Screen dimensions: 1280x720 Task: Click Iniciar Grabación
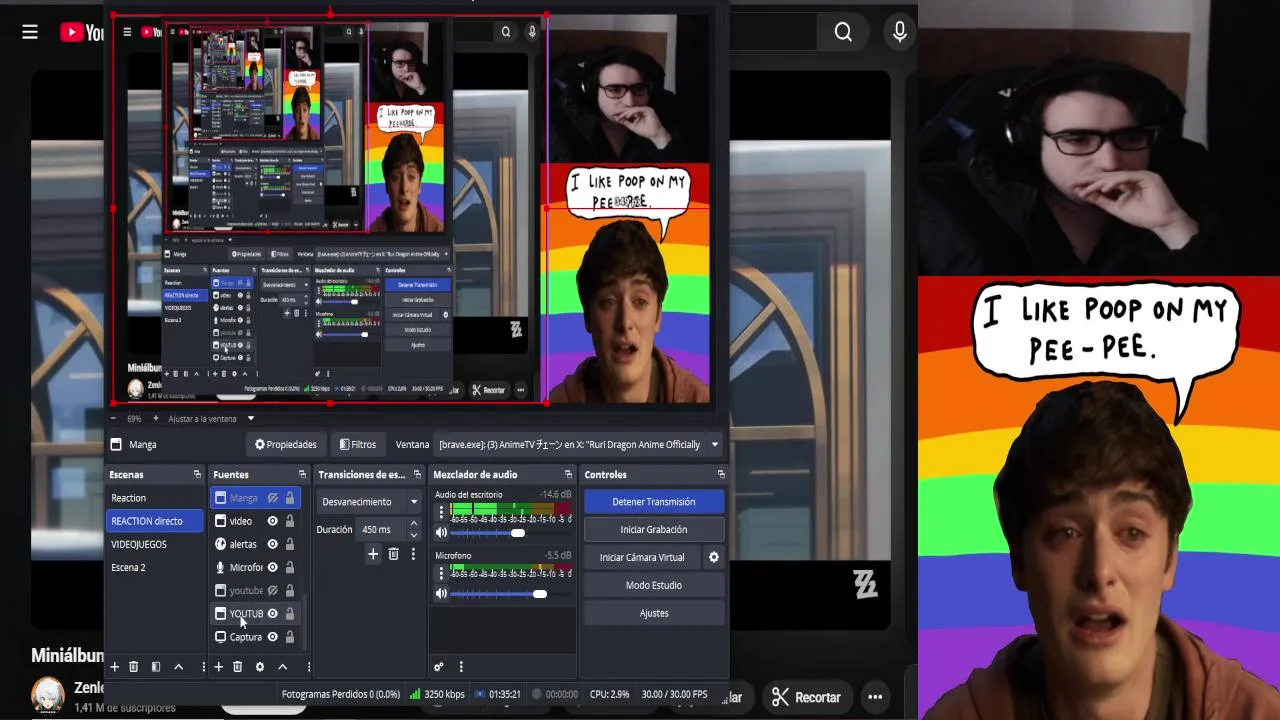(653, 529)
